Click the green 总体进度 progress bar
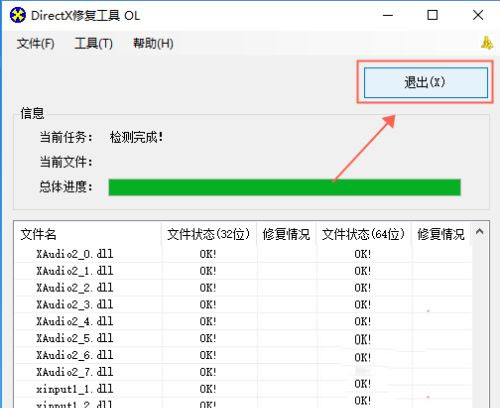 coord(284,187)
